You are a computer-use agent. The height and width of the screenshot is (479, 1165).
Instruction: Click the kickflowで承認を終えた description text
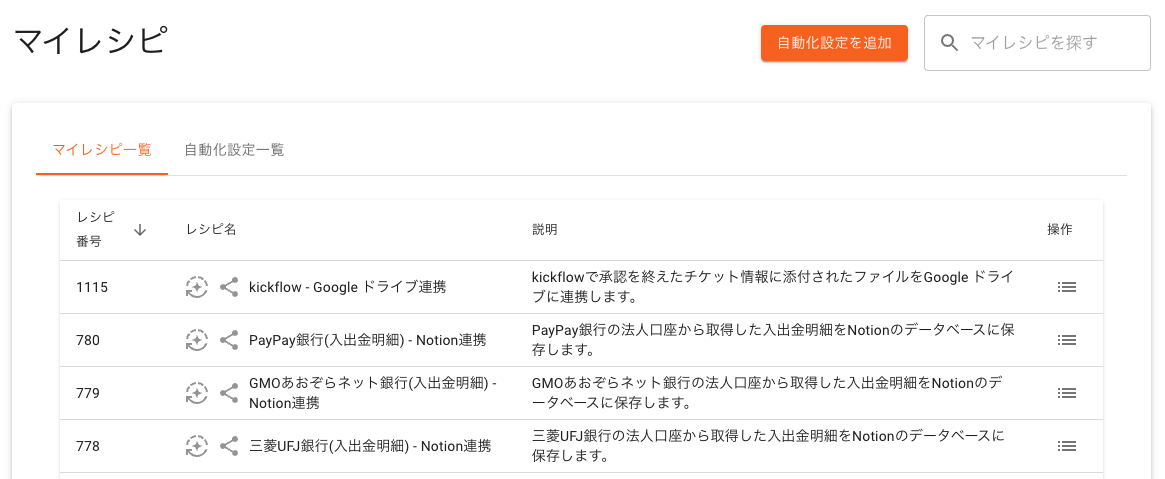click(773, 287)
